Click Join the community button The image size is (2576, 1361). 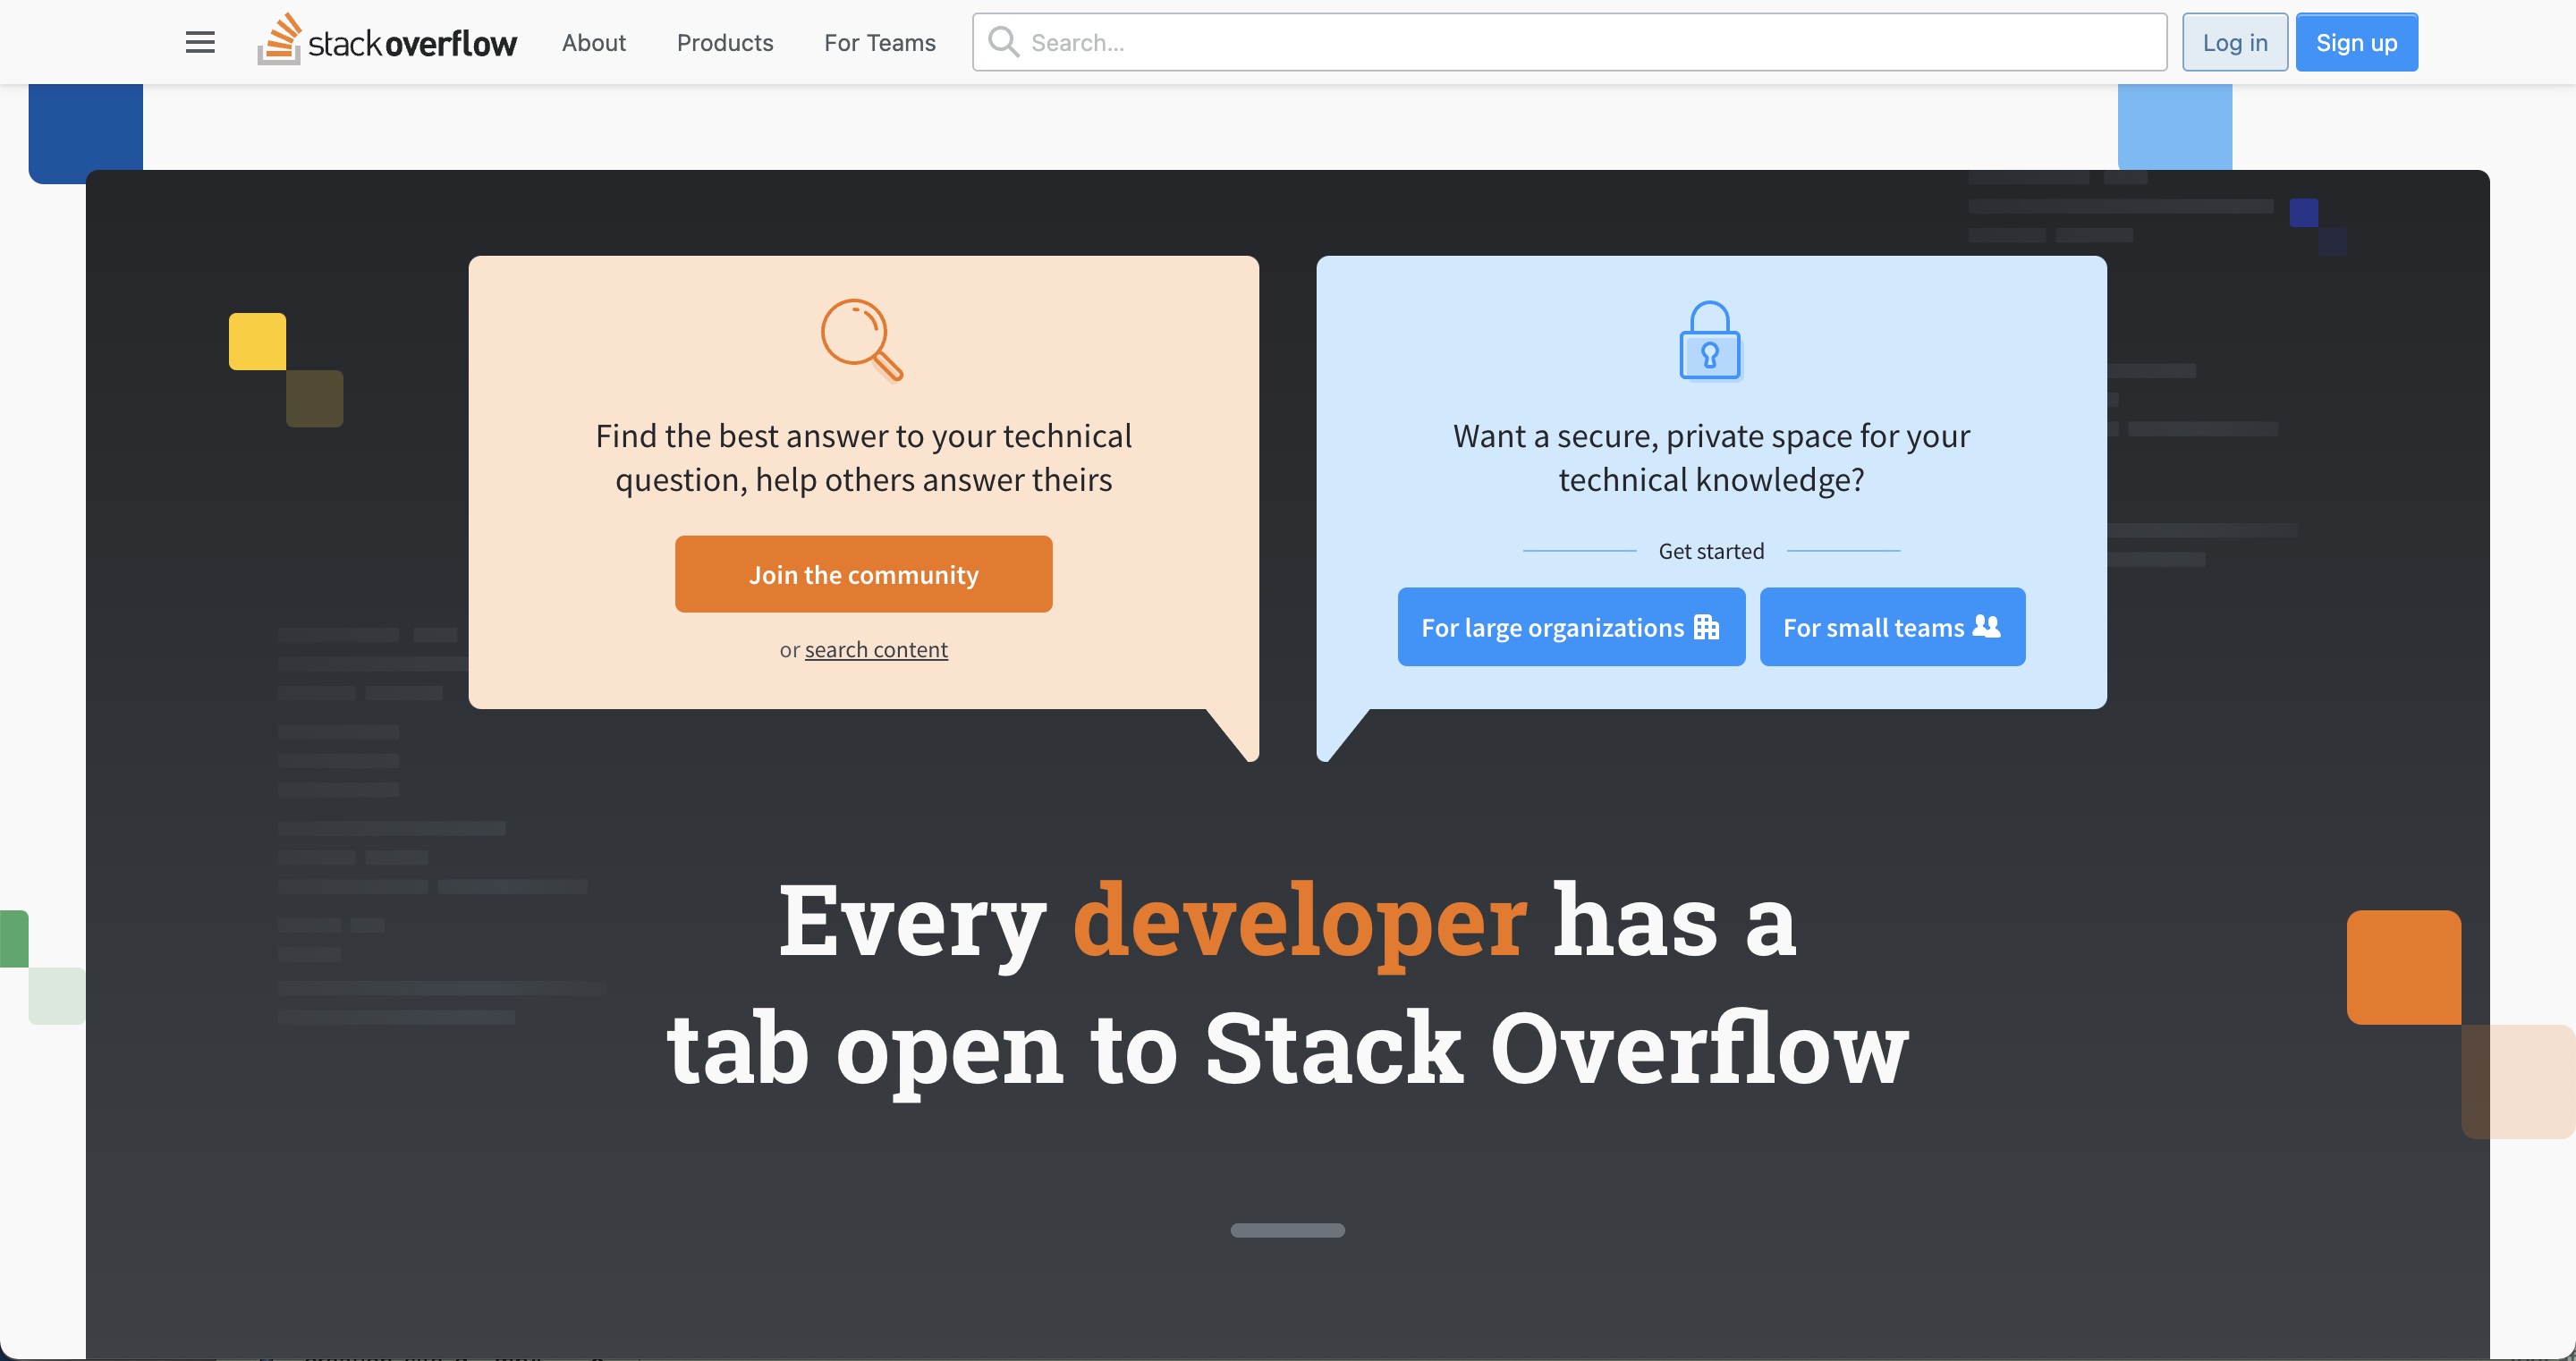[864, 574]
